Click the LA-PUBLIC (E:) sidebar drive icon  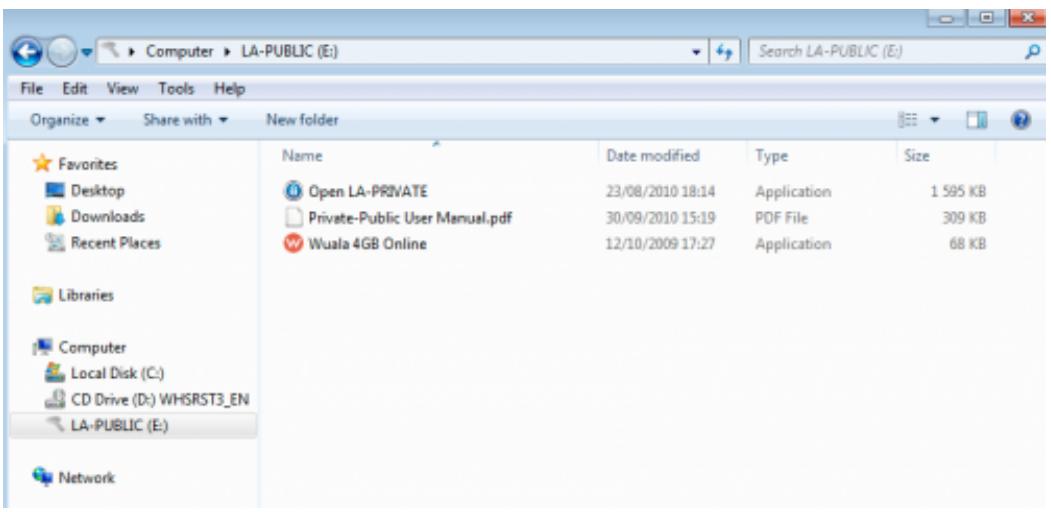coord(56,424)
